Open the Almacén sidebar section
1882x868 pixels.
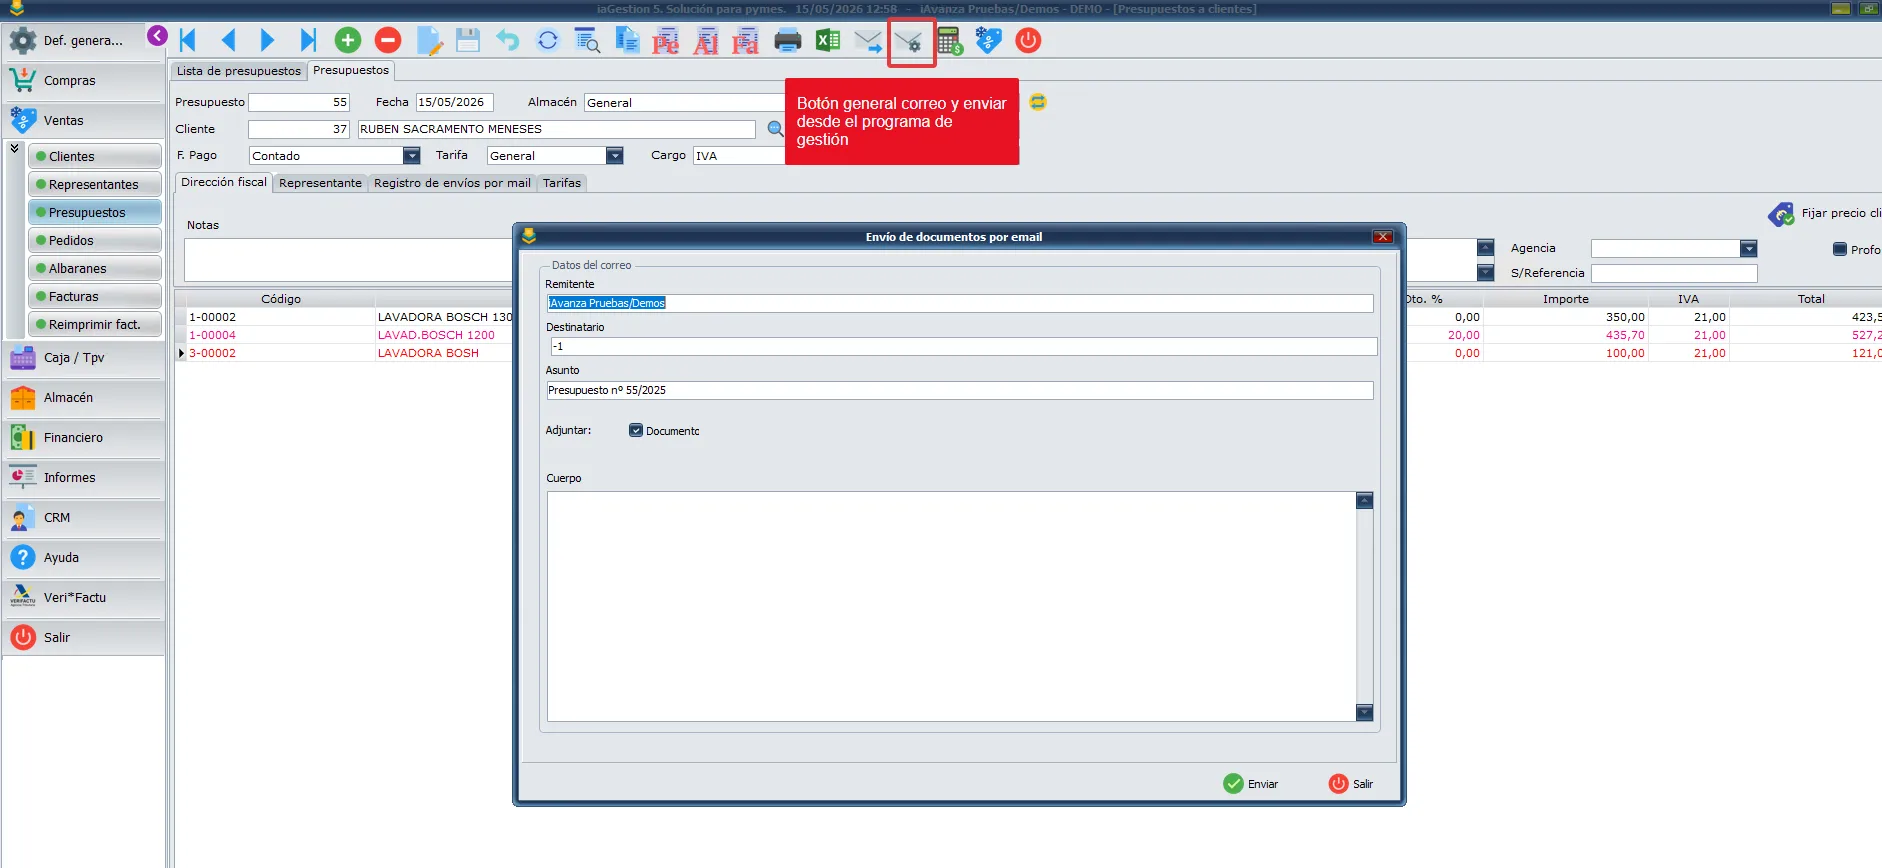click(83, 398)
